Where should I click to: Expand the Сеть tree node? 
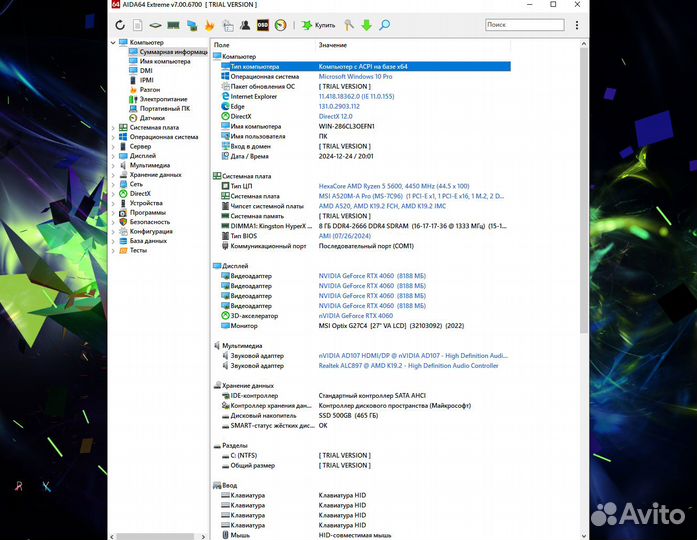click(113, 184)
